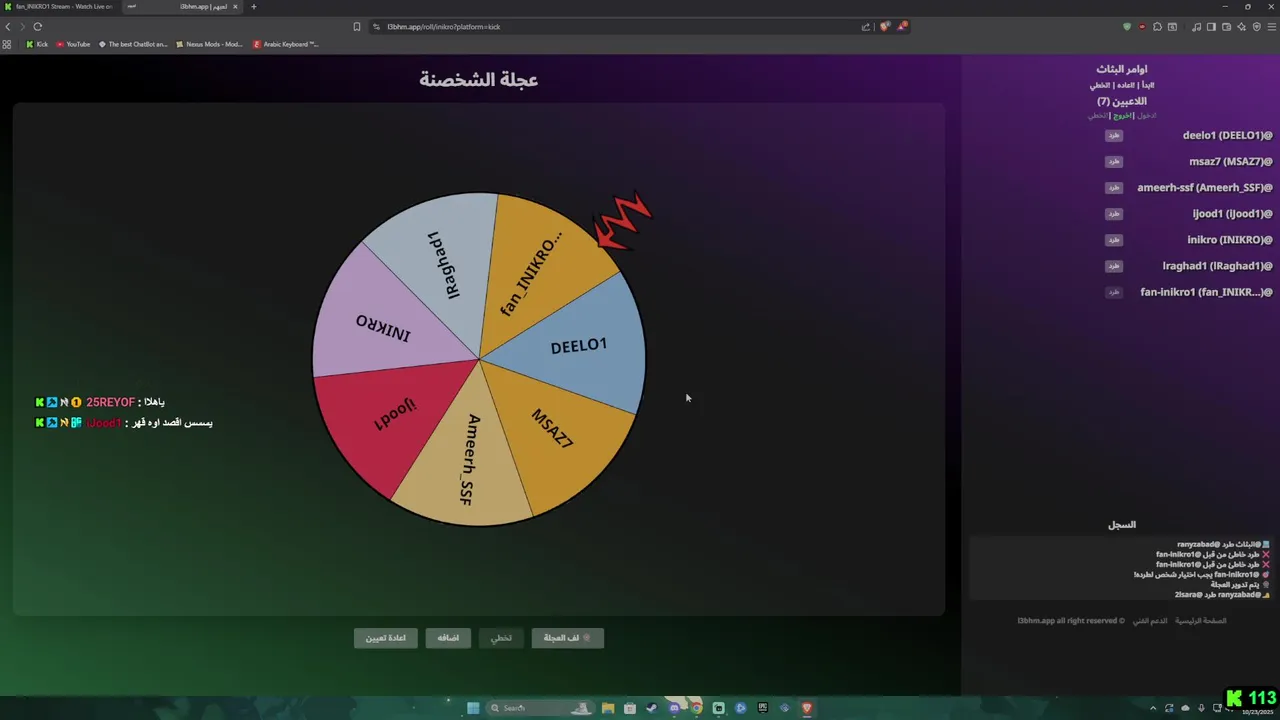1280x720 pixels.
Task: Open the Windows Start menu
Action: (473, 708)
